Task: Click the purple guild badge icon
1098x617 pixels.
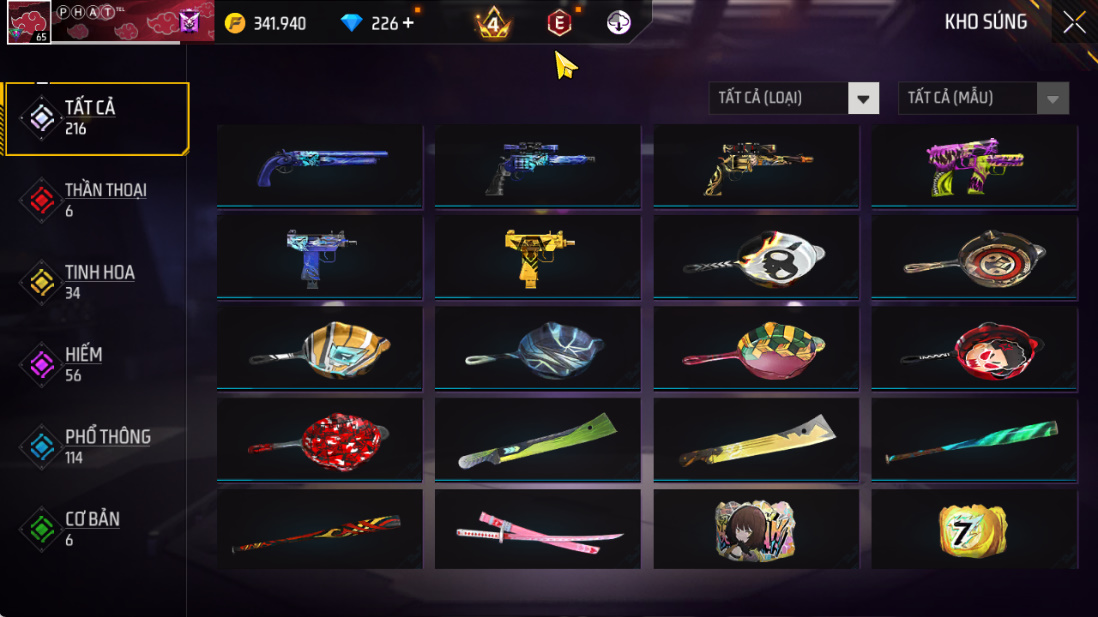Action: (190, 22)
